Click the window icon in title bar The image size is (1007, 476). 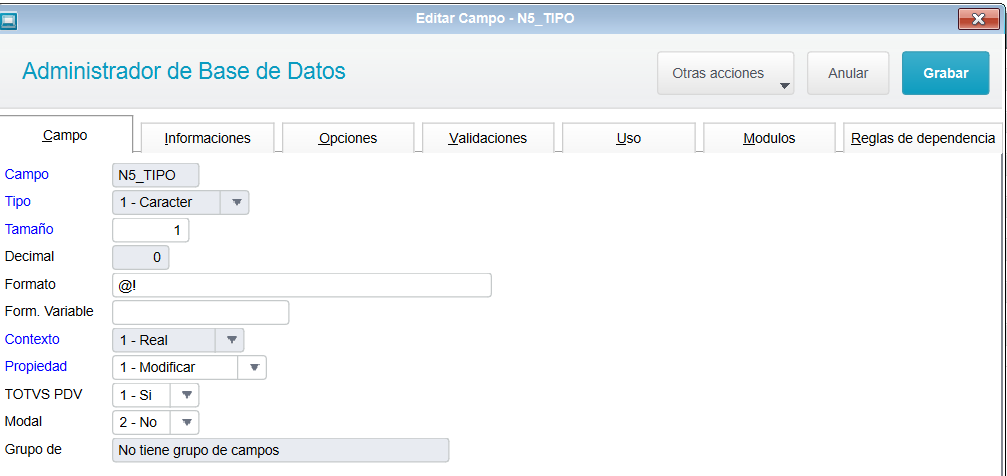(8, 21)
